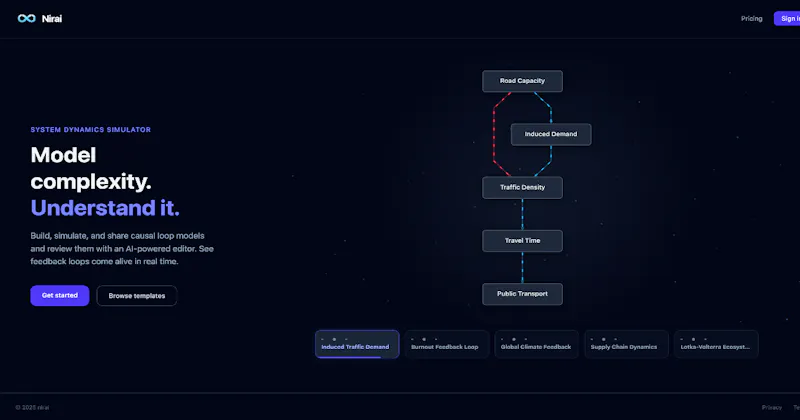
Task: Open the Privacy footer link
Action: [x=771, y=407]
